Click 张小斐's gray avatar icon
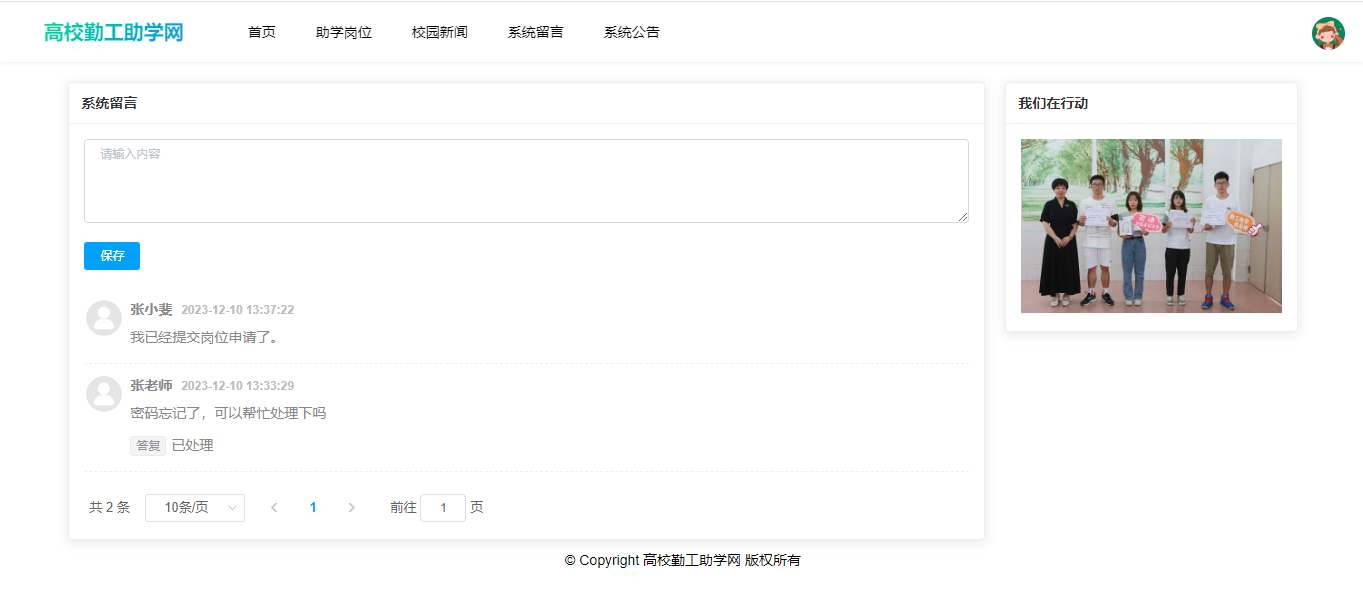Screen dimensions: 1363x605 click(x=104, y=318)
